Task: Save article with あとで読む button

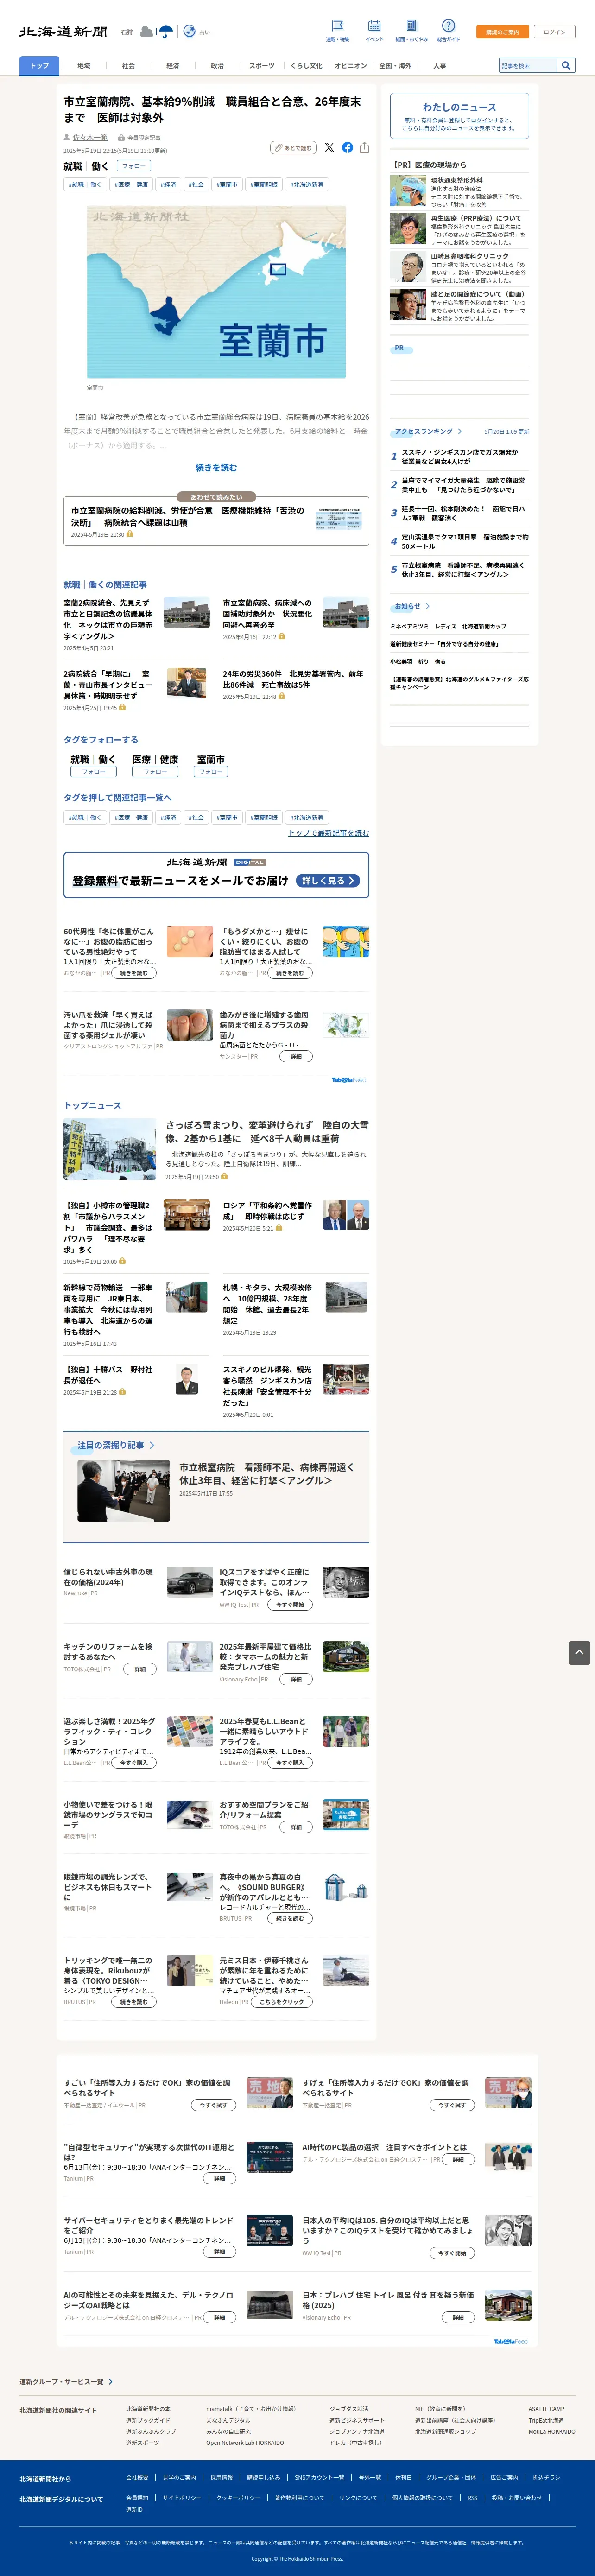Action: [293, 148]
